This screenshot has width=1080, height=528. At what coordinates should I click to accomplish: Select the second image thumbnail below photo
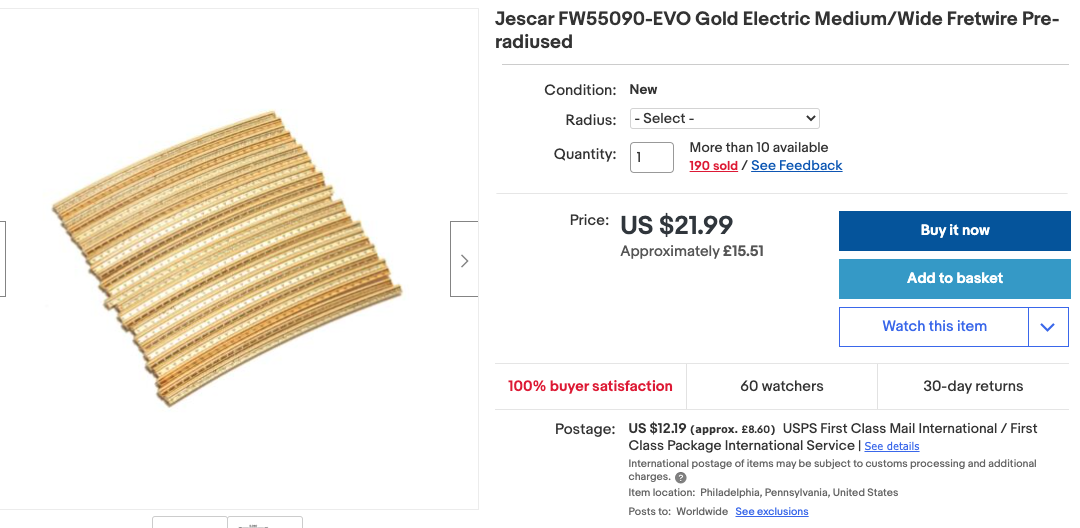pyautogui.click(x=265, y=522)
